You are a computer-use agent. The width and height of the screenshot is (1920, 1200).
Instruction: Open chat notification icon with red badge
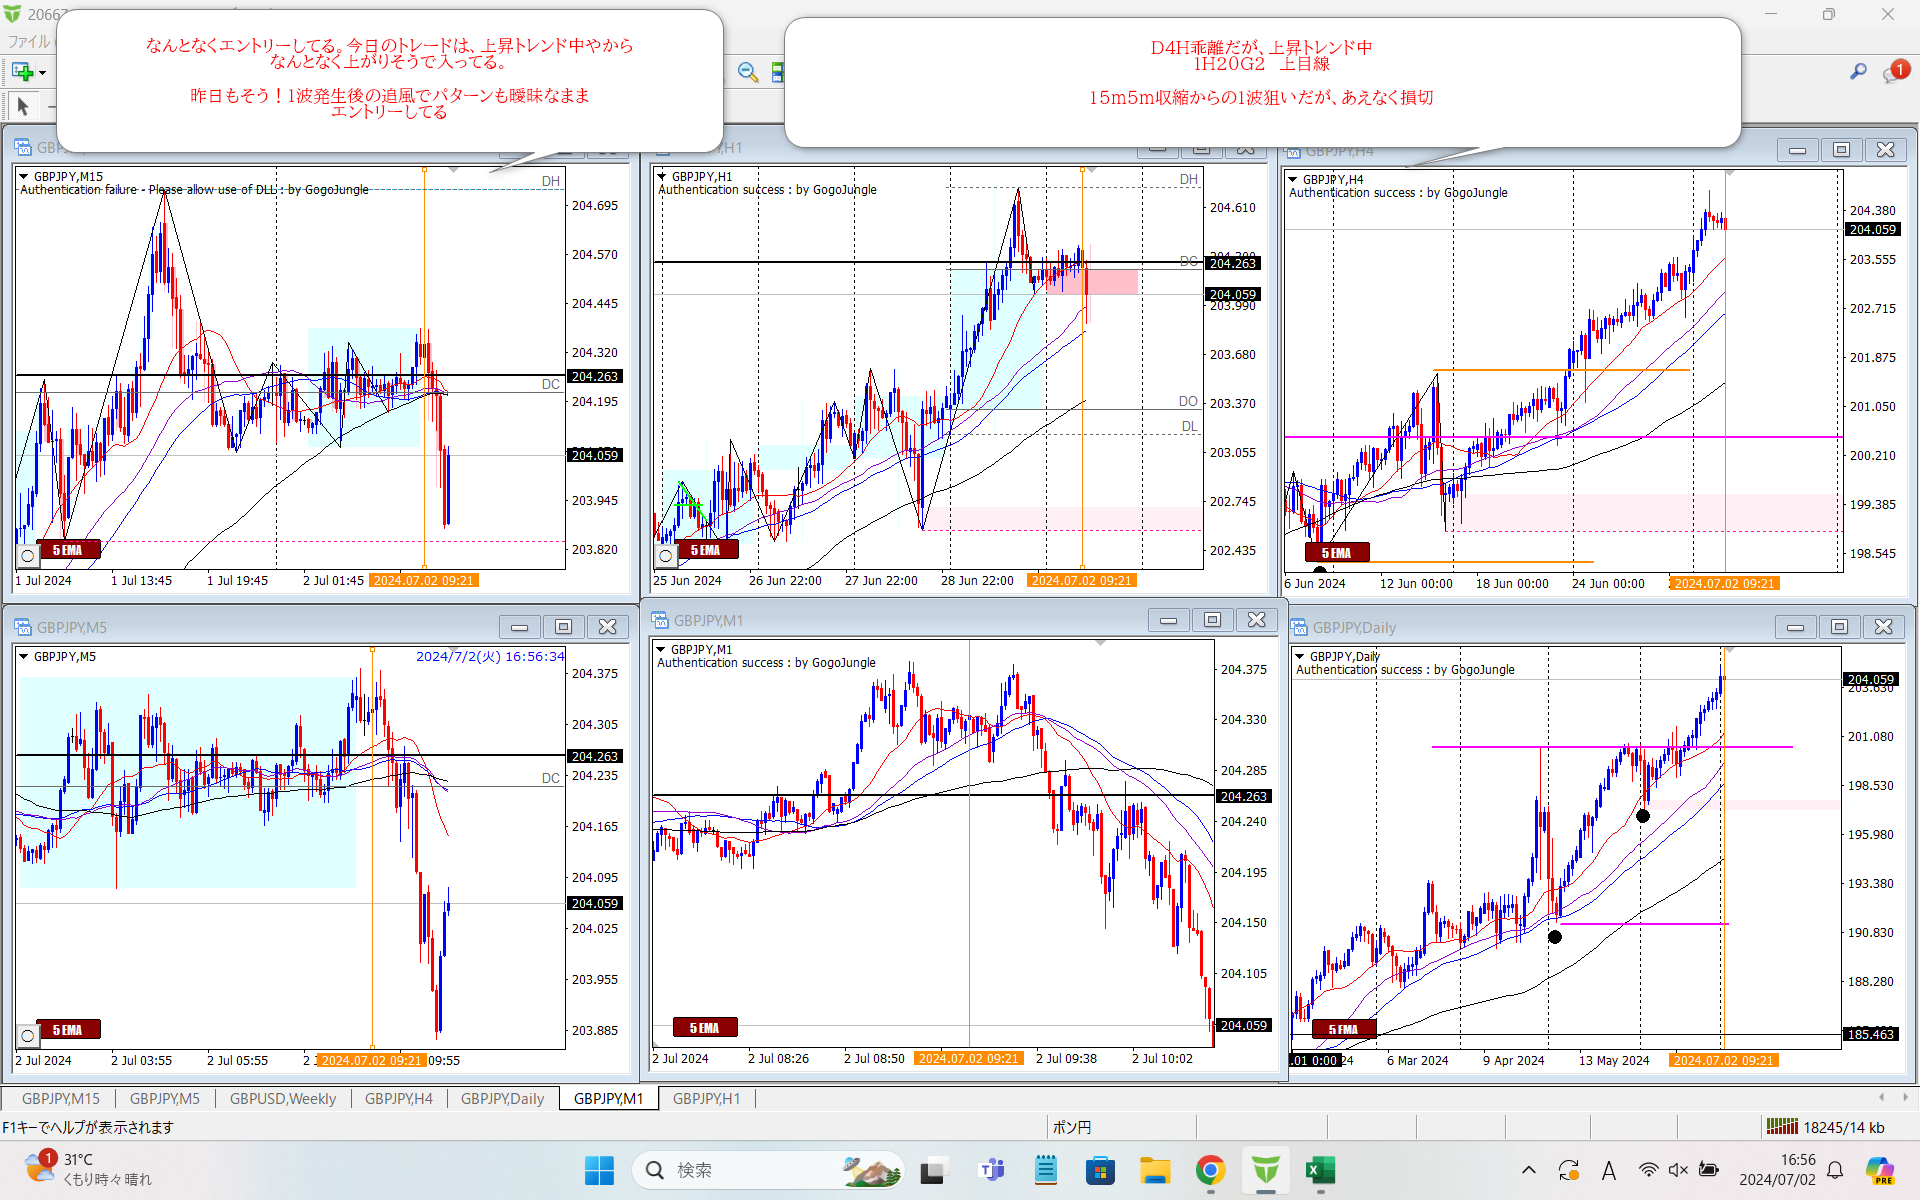point(1893,72)
